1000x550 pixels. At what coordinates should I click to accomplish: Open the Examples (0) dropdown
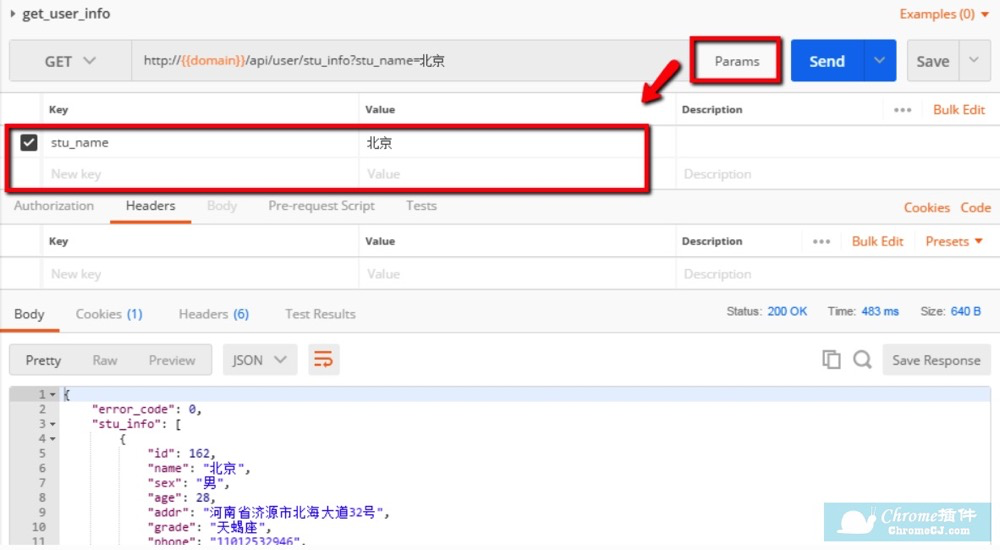pos(944,13)
